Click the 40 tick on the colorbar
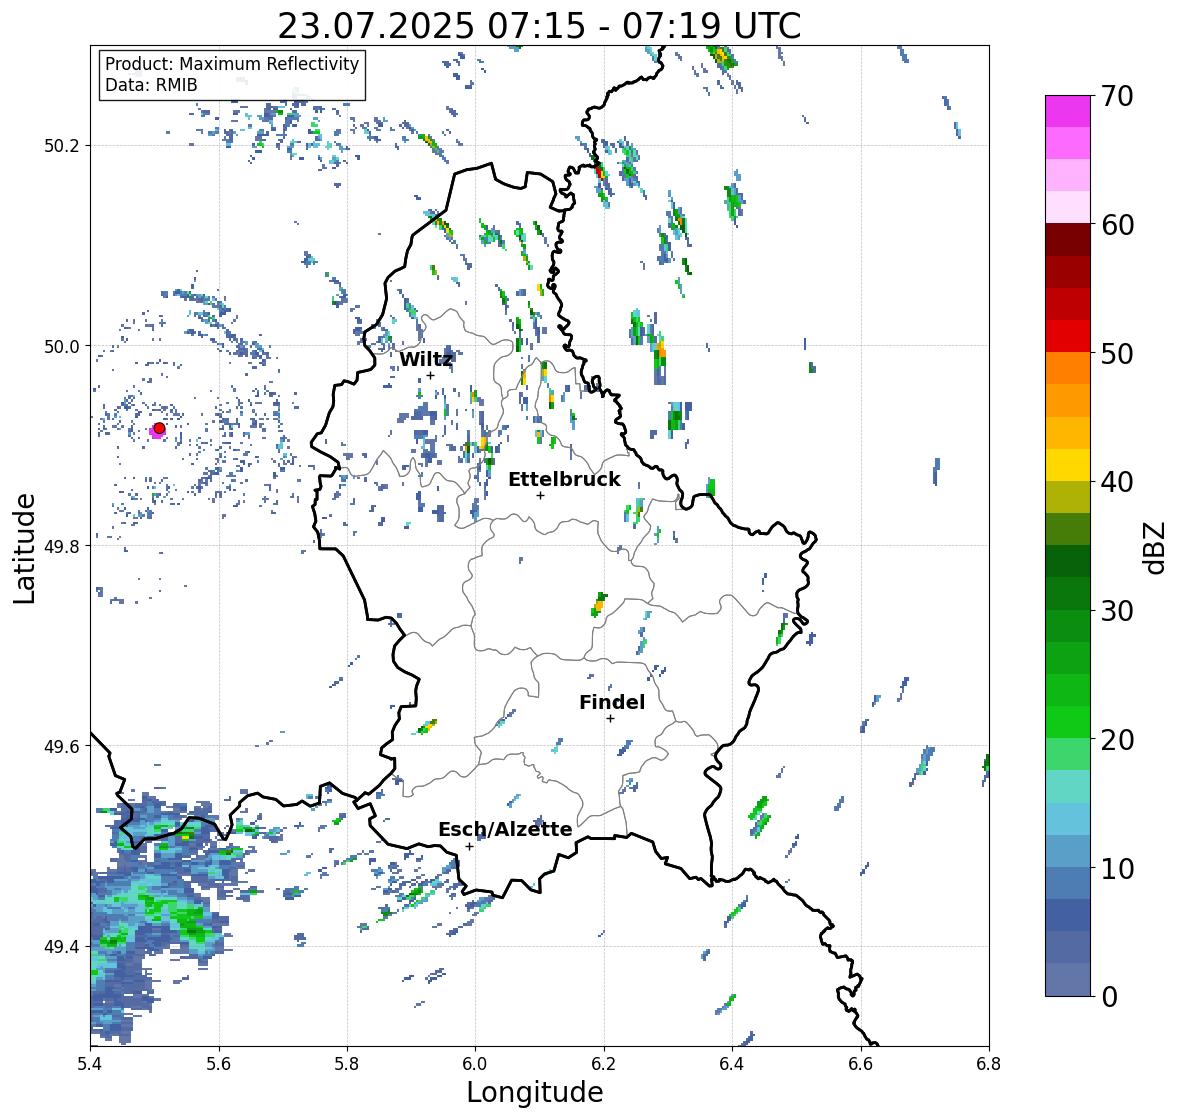This screenshot has height=1117, width=1179. pyautogui.click(x=1117, y=482)
